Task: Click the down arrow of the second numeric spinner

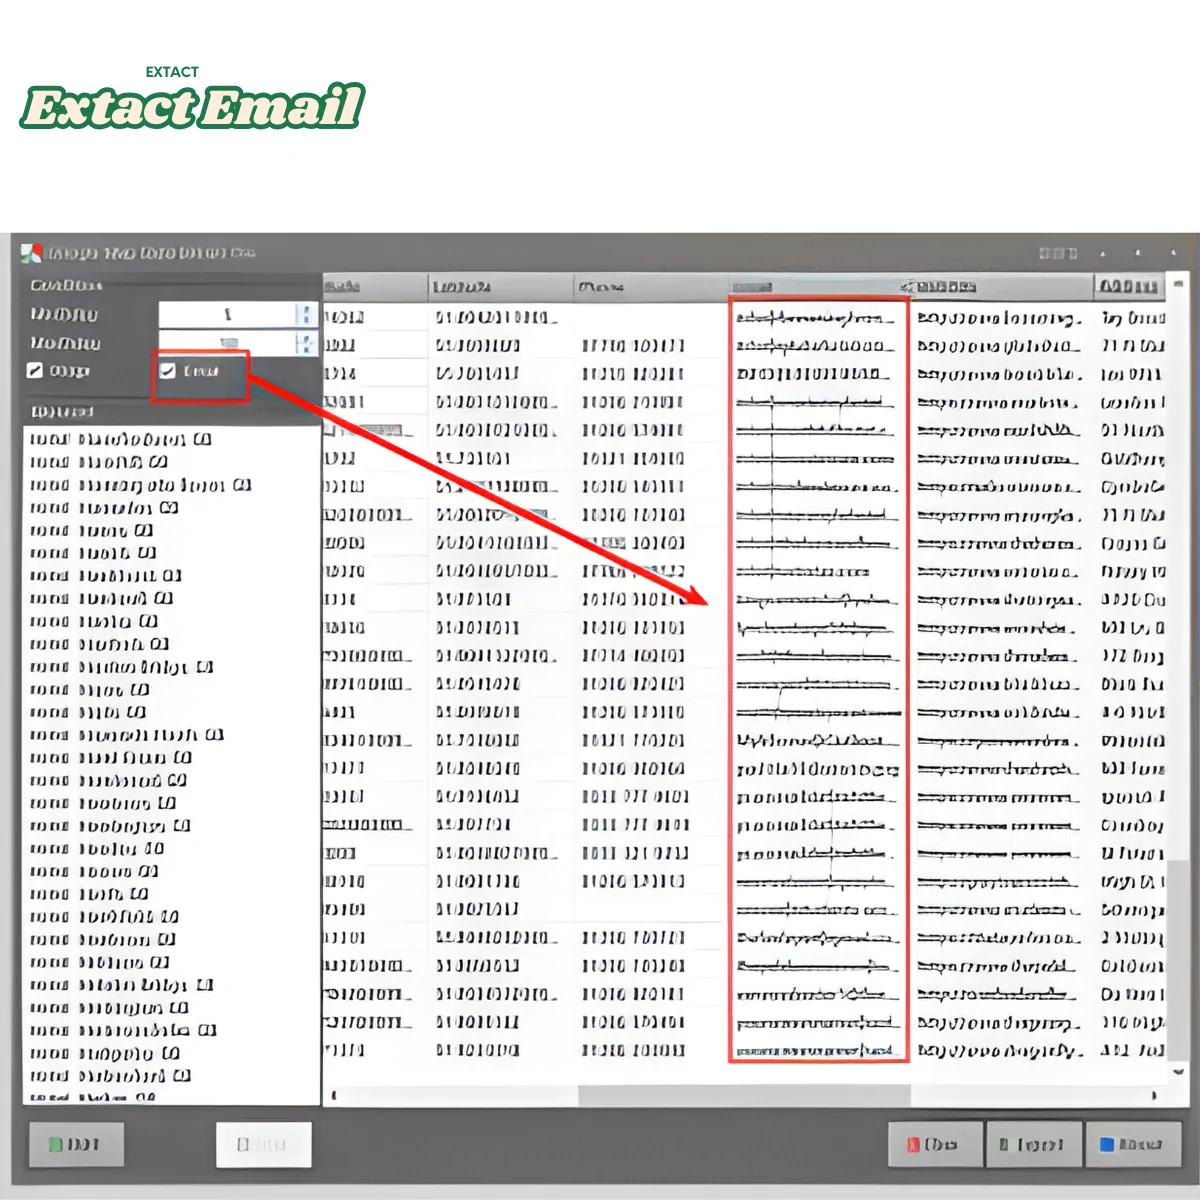Action: pos(307,351)
